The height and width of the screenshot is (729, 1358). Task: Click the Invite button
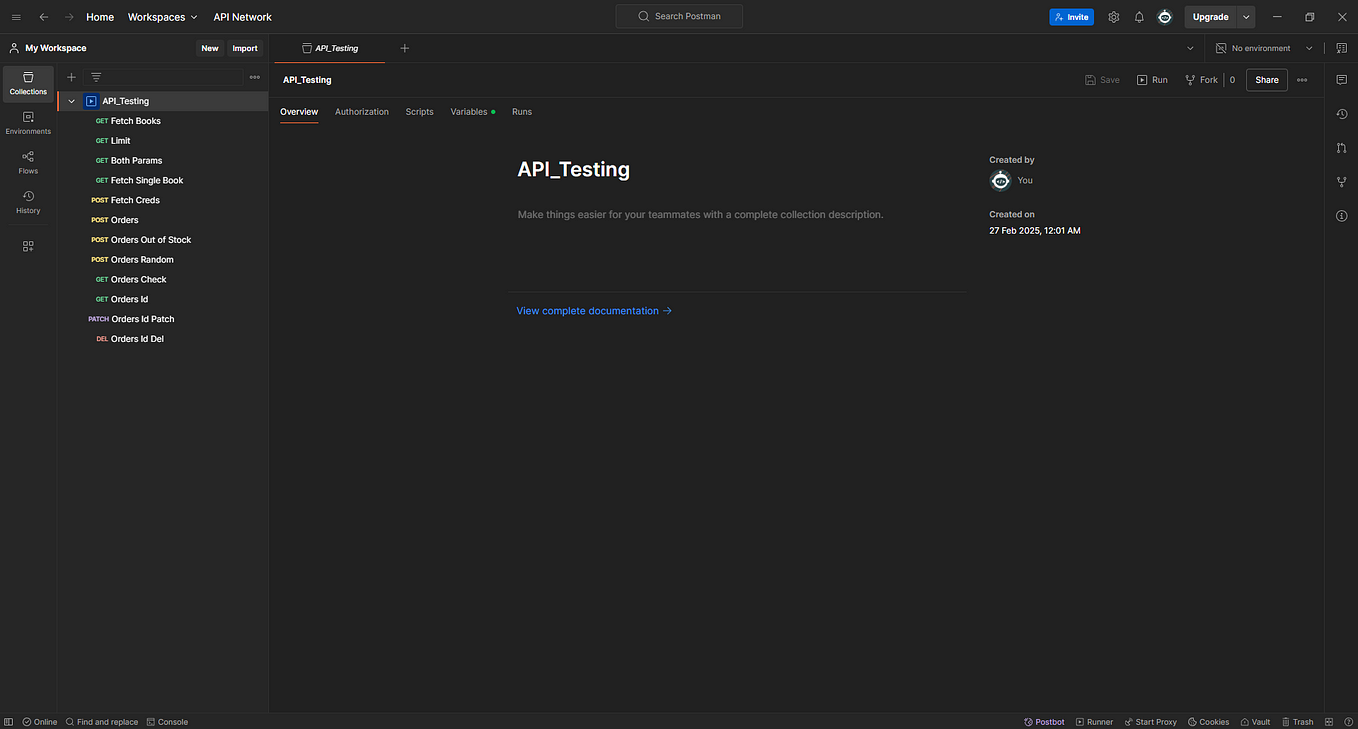pyautogui.click(x=1071, y=17)
